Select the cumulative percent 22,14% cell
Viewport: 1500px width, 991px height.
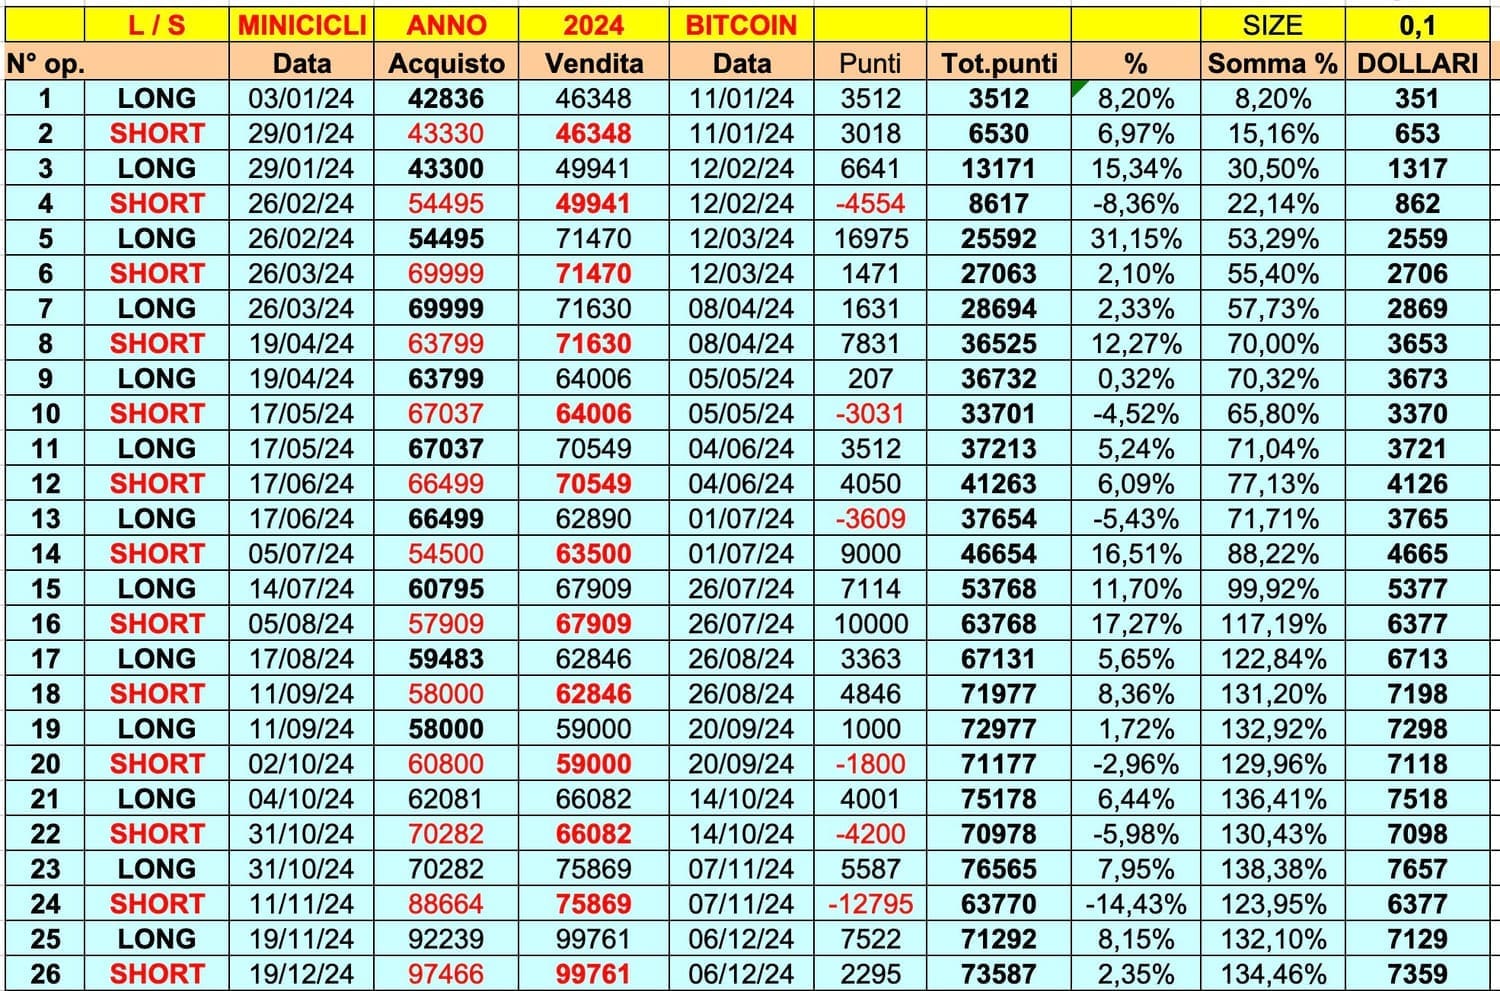1272,203
